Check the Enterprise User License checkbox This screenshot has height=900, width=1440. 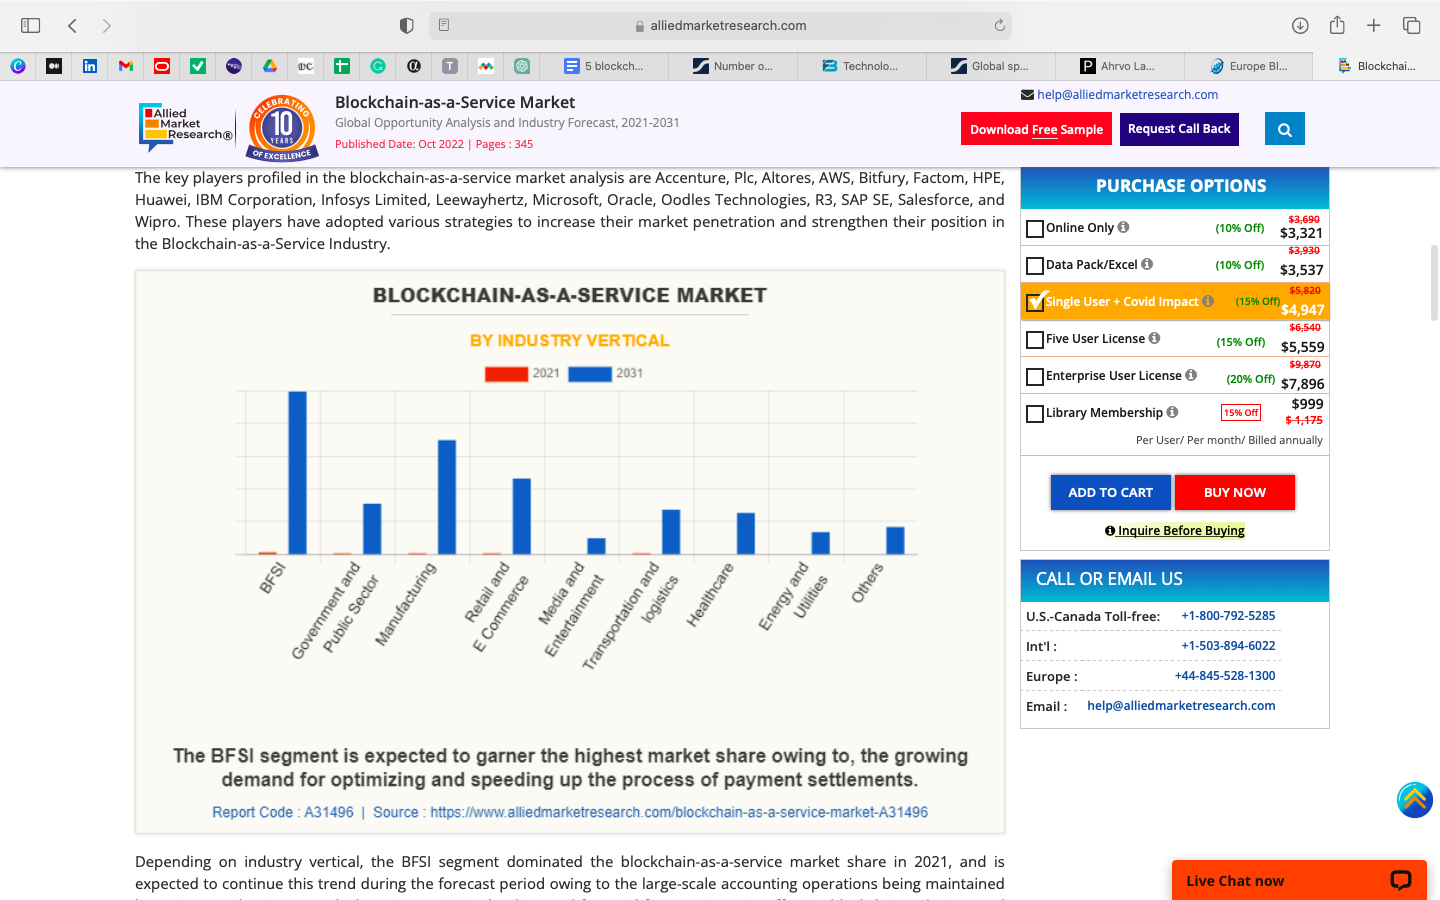(1035, 377)
